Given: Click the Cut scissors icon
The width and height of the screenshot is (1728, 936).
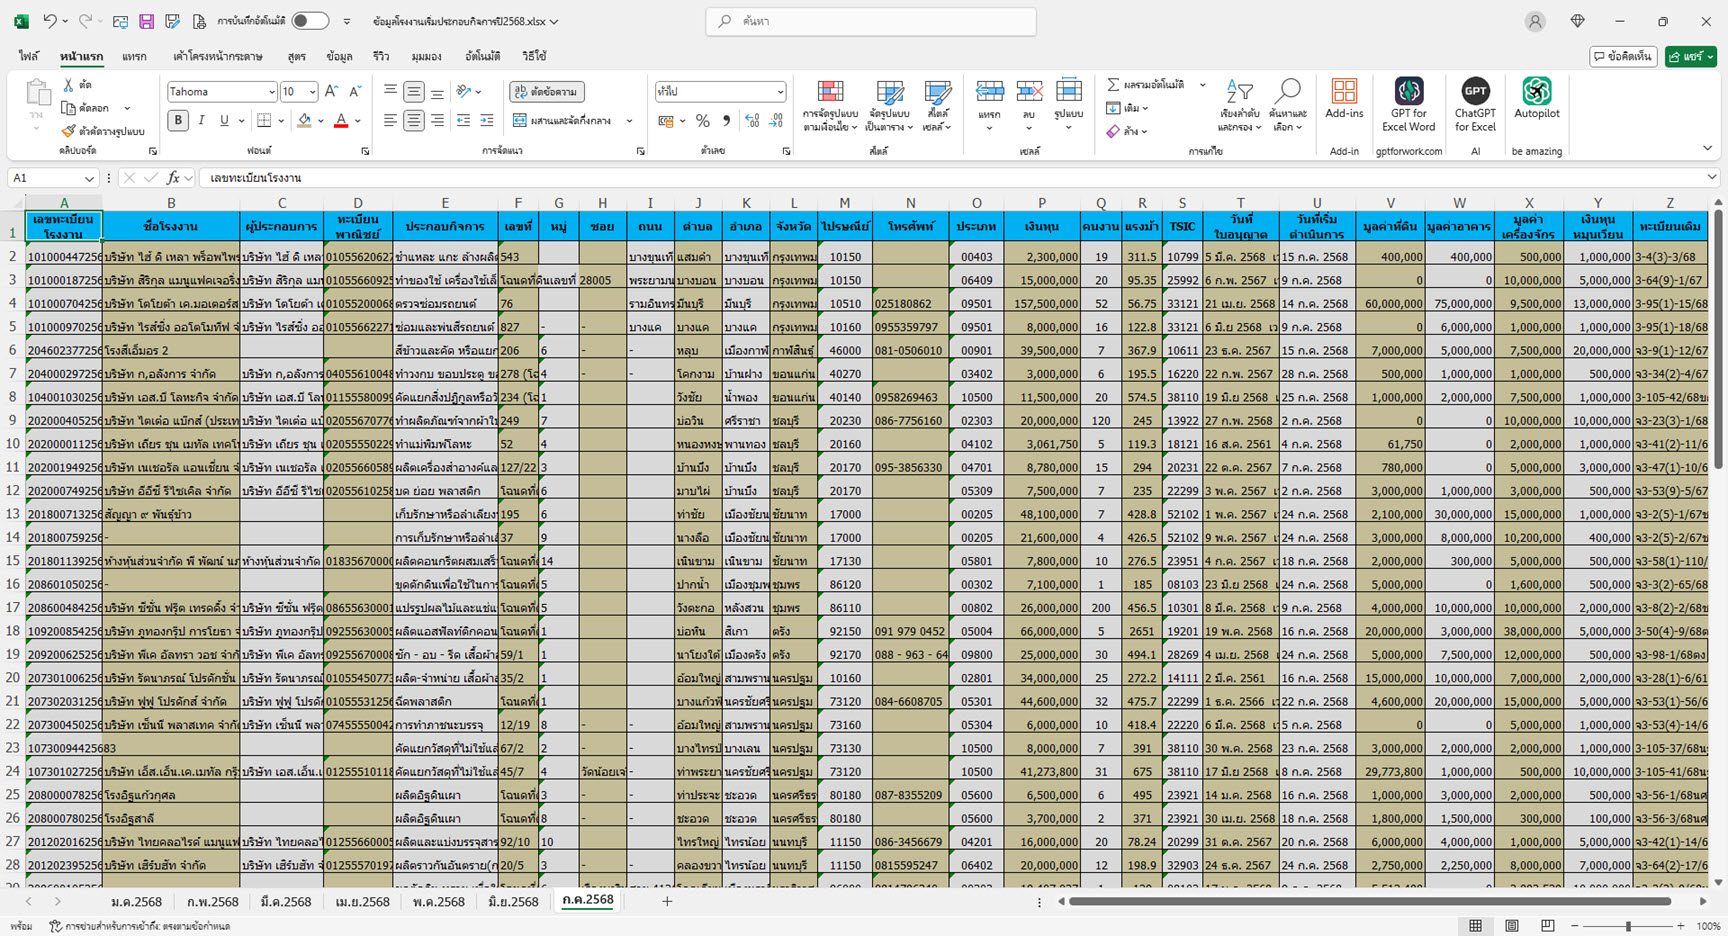Looking at the screenshot, I should (x=69, y=85).
